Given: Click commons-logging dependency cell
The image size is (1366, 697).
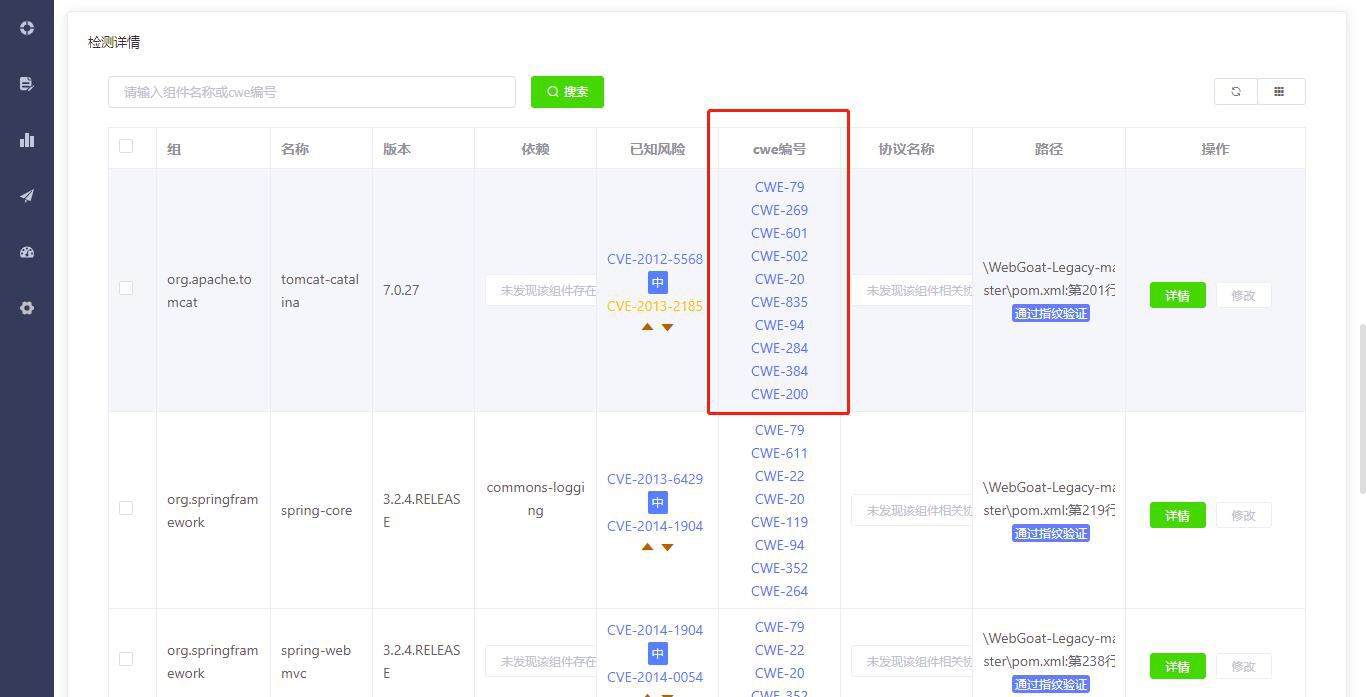Looking at the screenshot, I should point(535,499).
